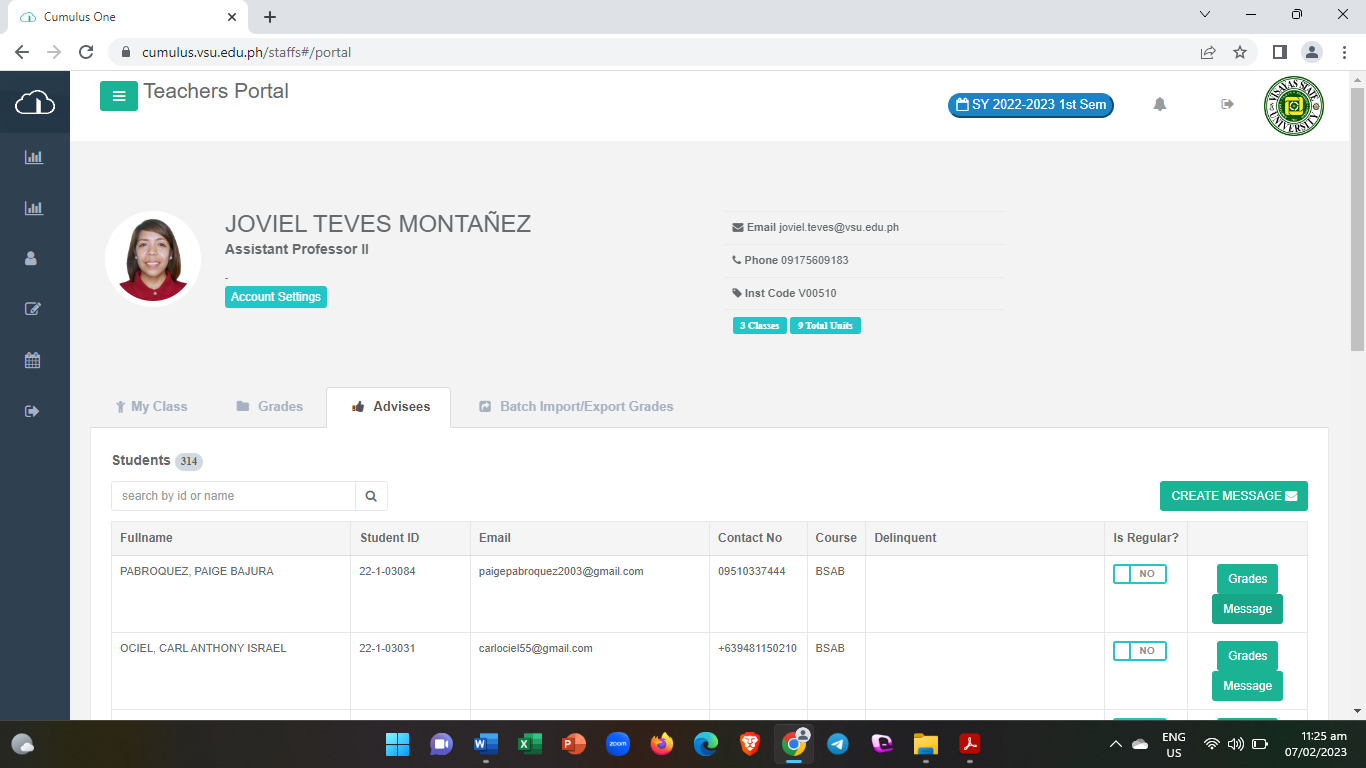
Task: Click the green hamburger menu button
Action: [x=119, y=96]
